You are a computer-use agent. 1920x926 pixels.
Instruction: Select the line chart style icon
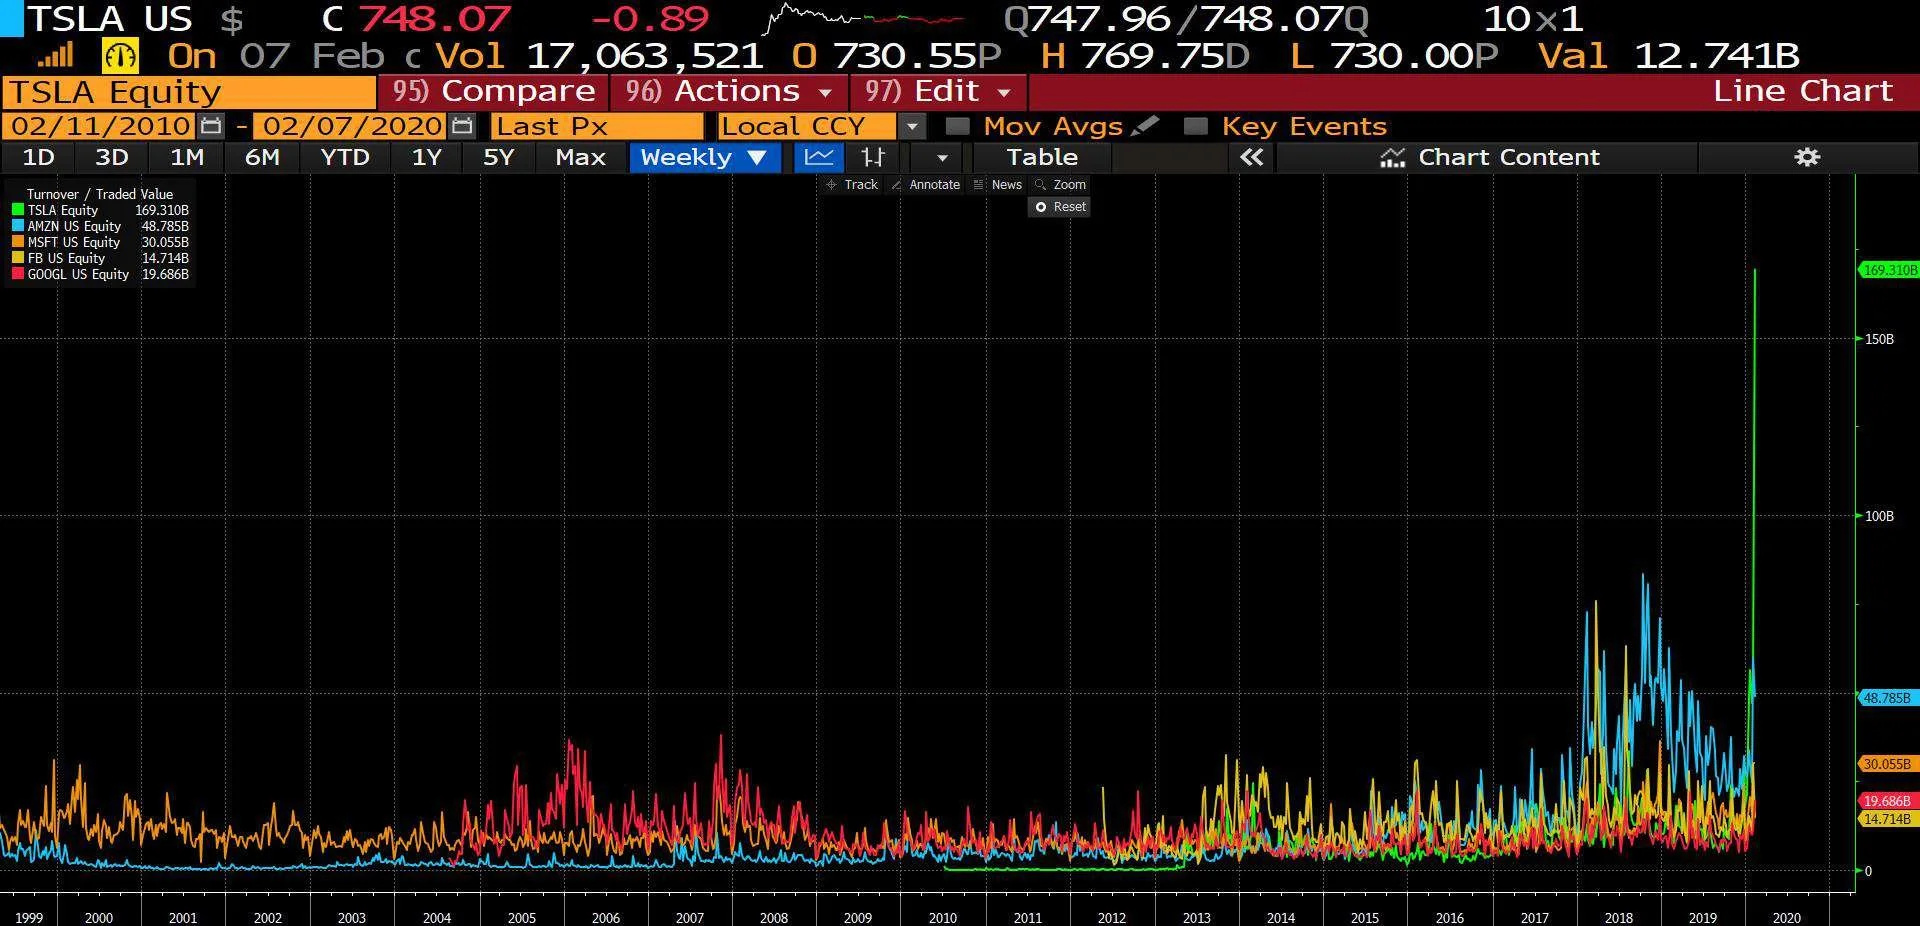[819, 157]
